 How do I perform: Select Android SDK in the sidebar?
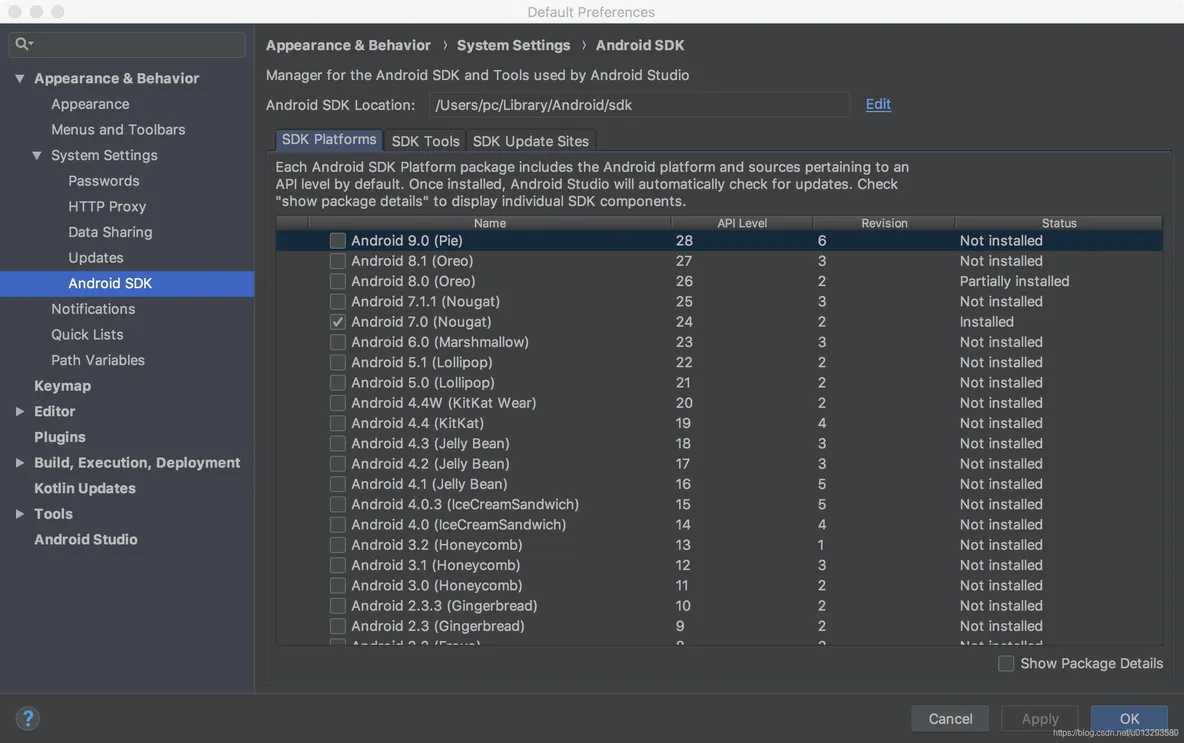coord(127,284)
